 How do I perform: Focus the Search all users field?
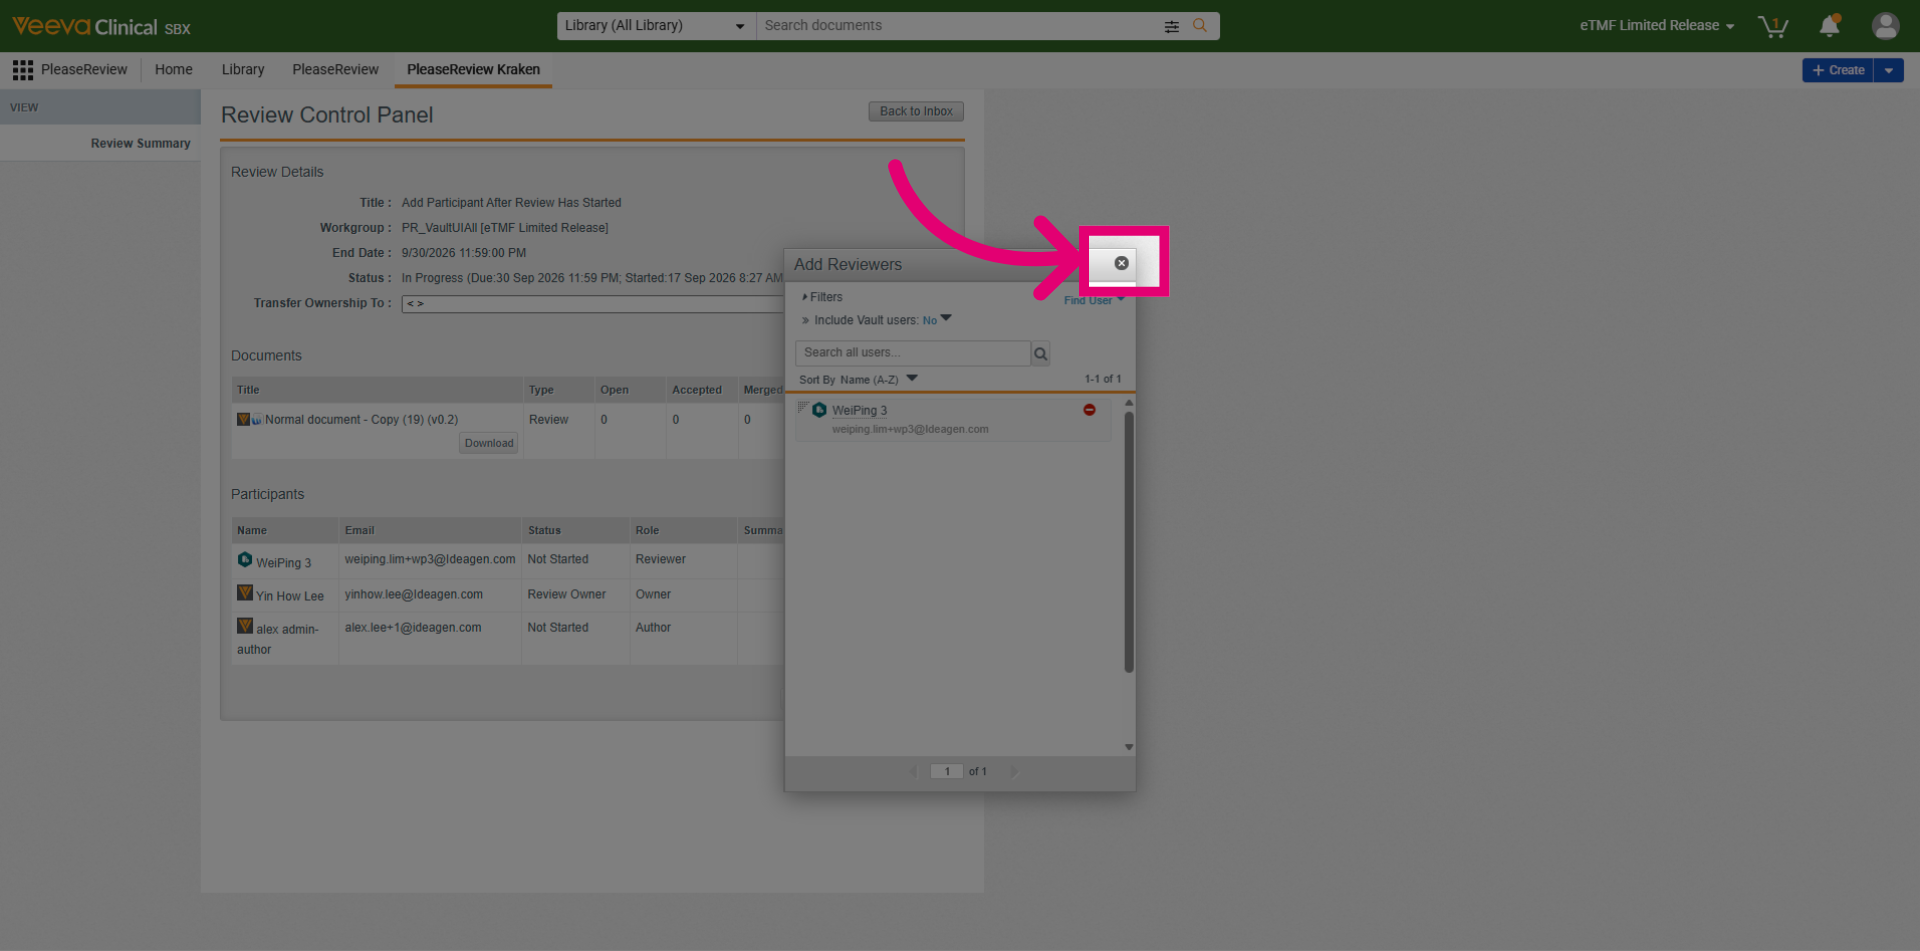912,353
